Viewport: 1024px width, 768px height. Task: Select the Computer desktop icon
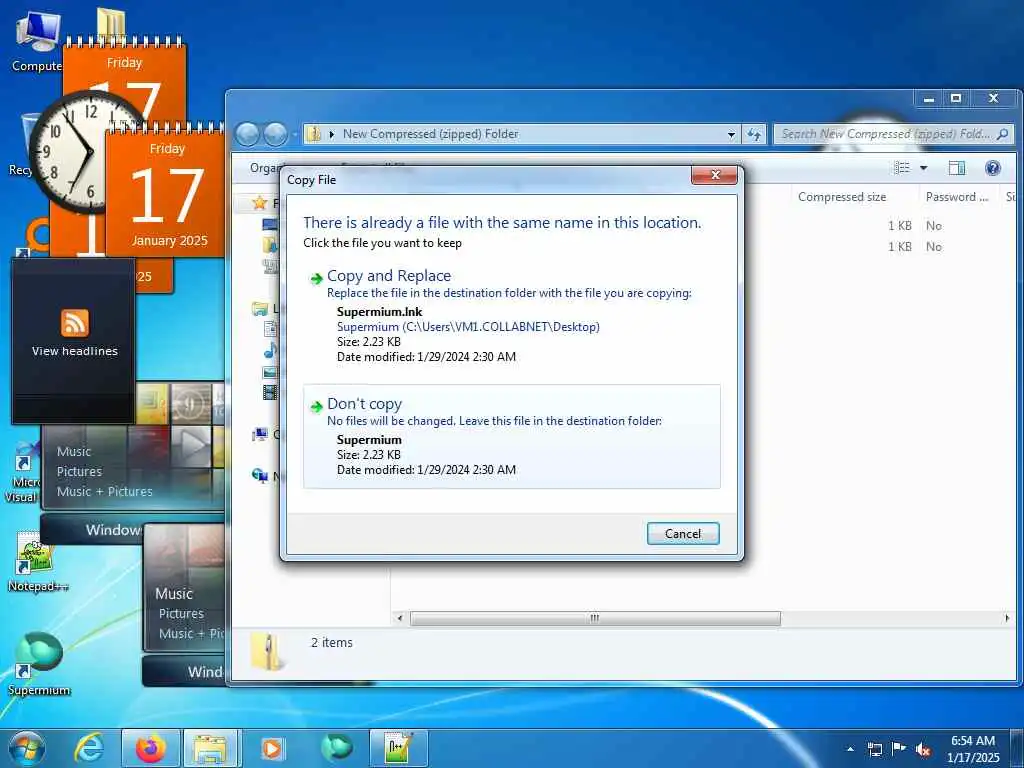click(x=37, y=42)
